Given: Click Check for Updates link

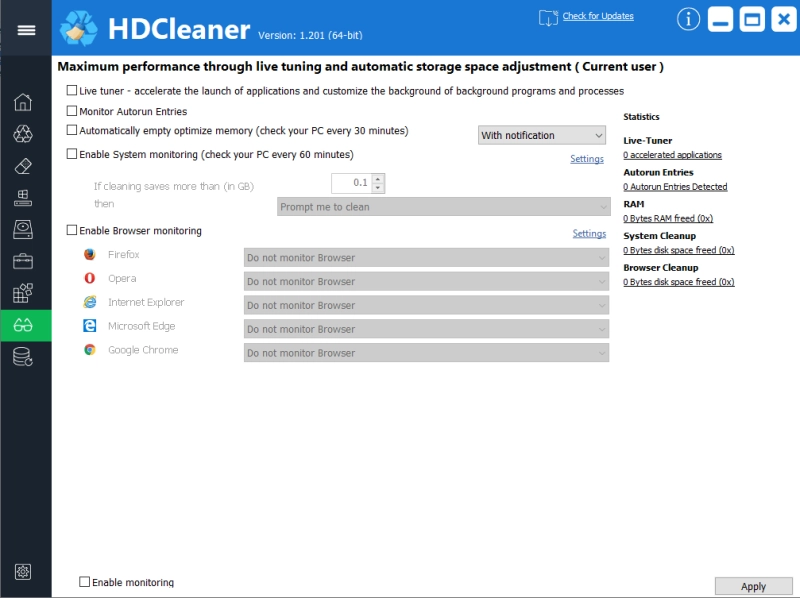Looking at the screenshot, I should coord(598,16).
